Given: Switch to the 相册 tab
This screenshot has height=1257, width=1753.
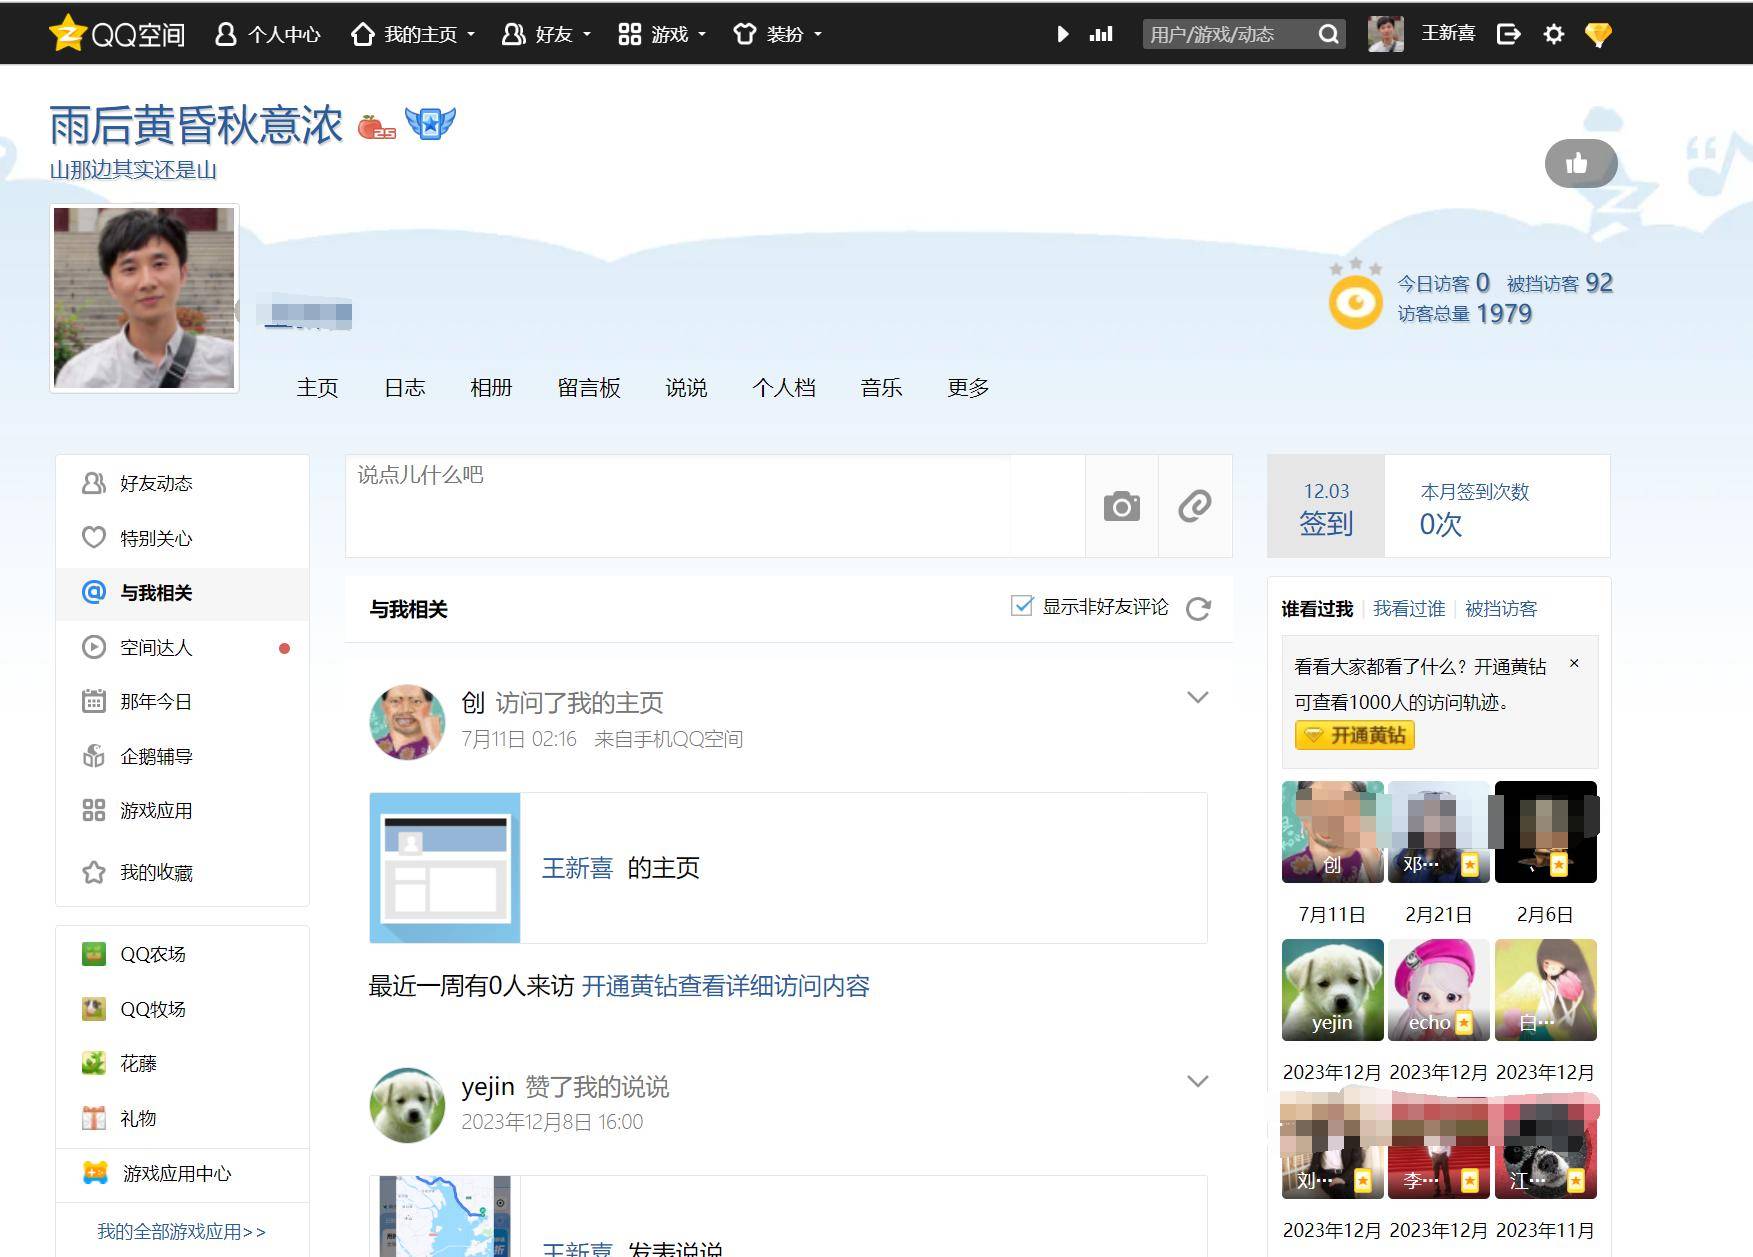Looking at the screenshot, I should 491,388.
